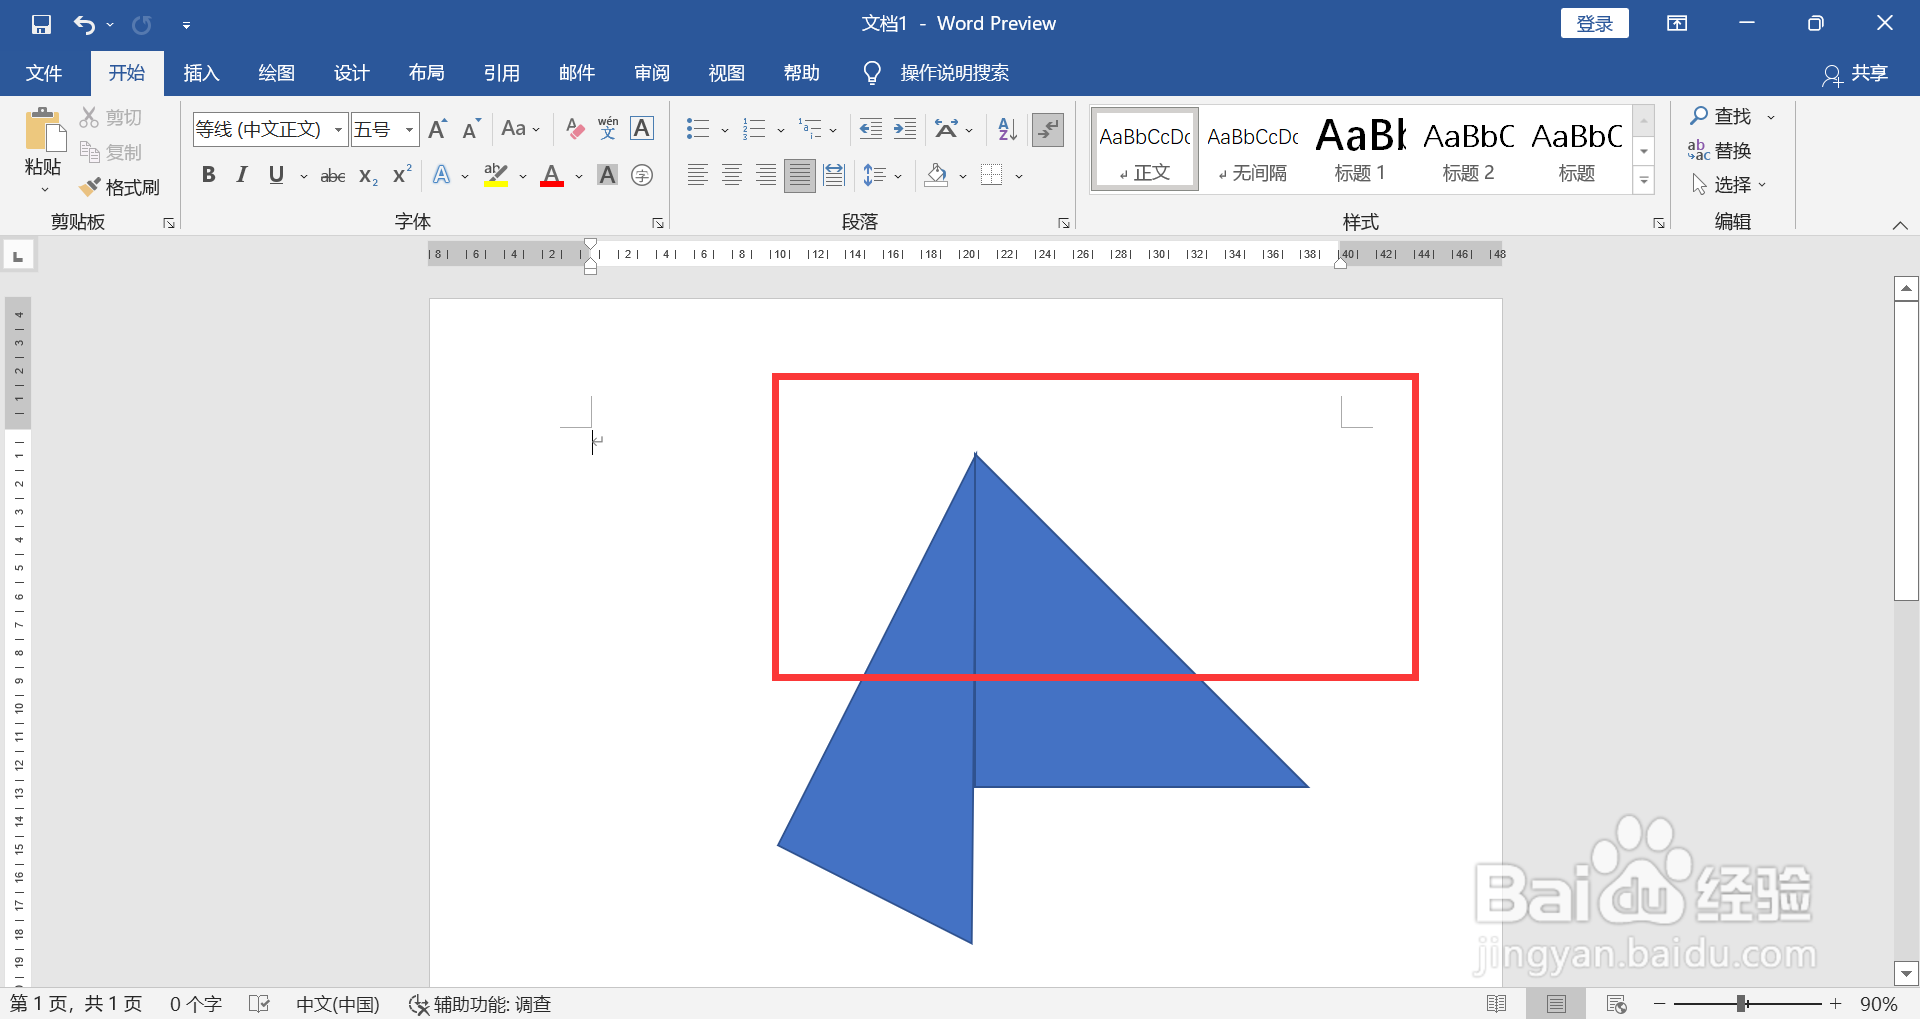Expand the styles gallery

[1644, 181]
